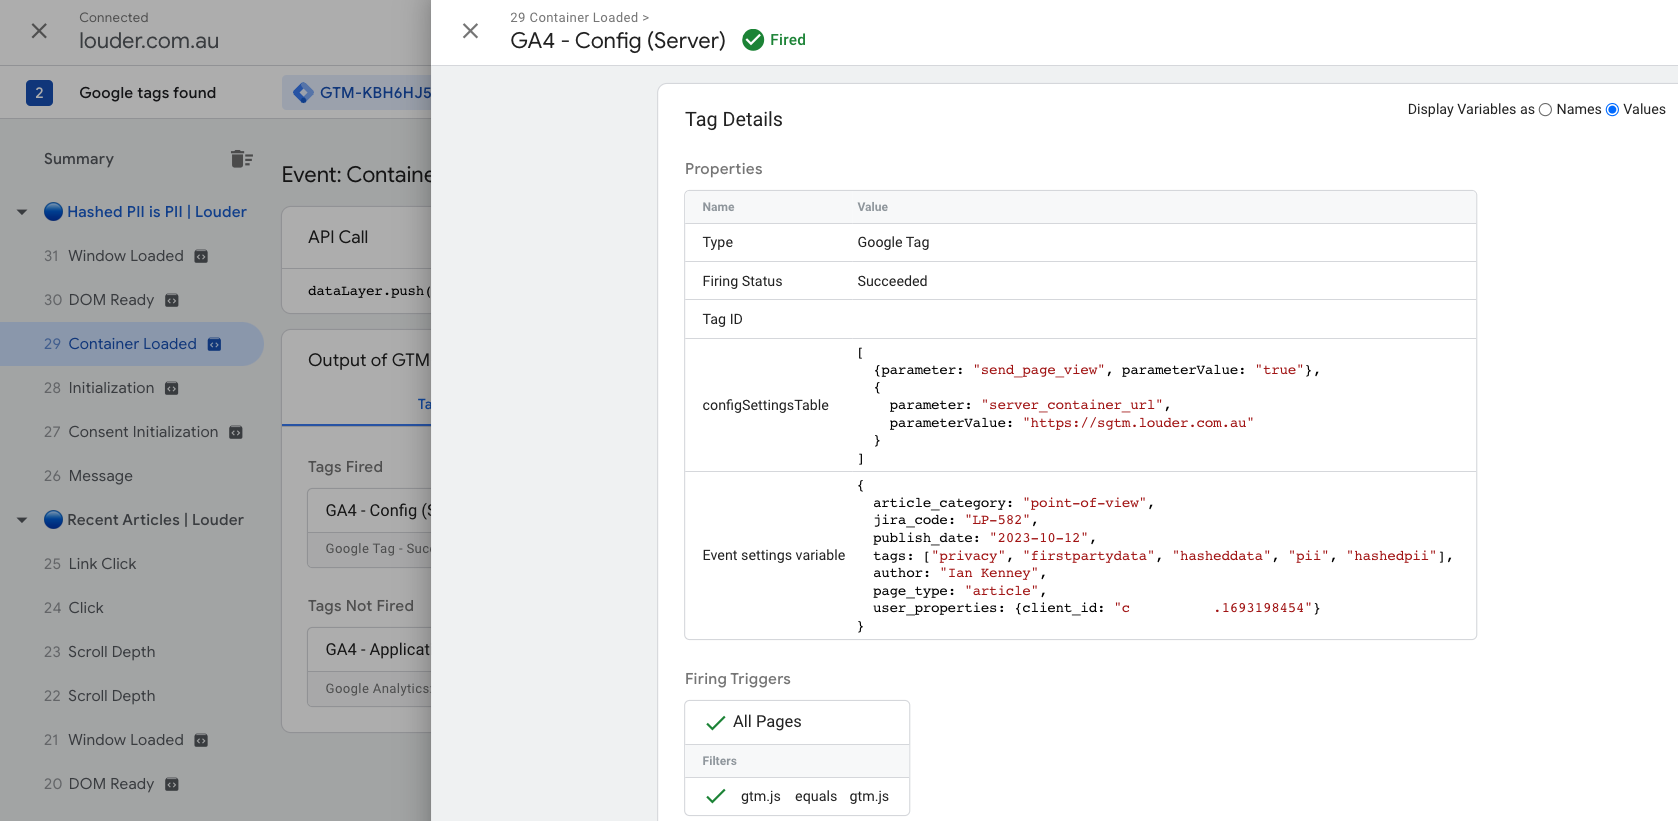Click the gtm.js filter check icon
The height and width of the screenshot is (821, 1678).
(x=716, y=797)
